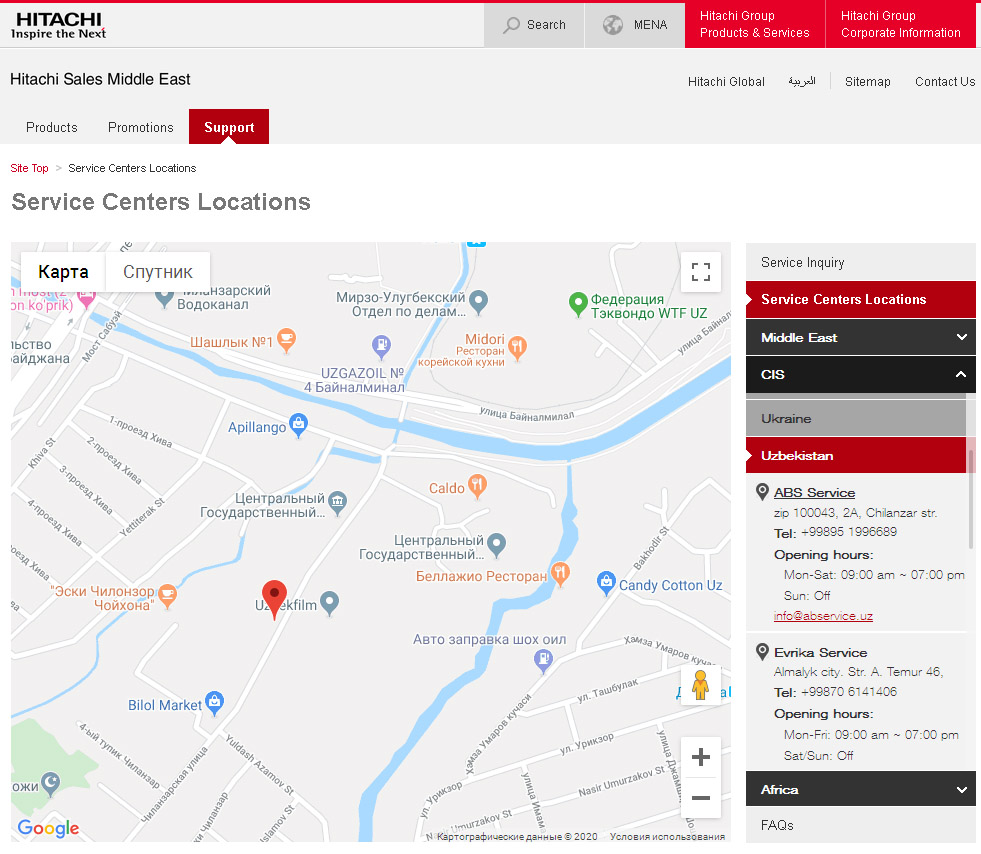981x854 pixels.
Task: Click the fullscreen map icon
Action: pos(701,272)
